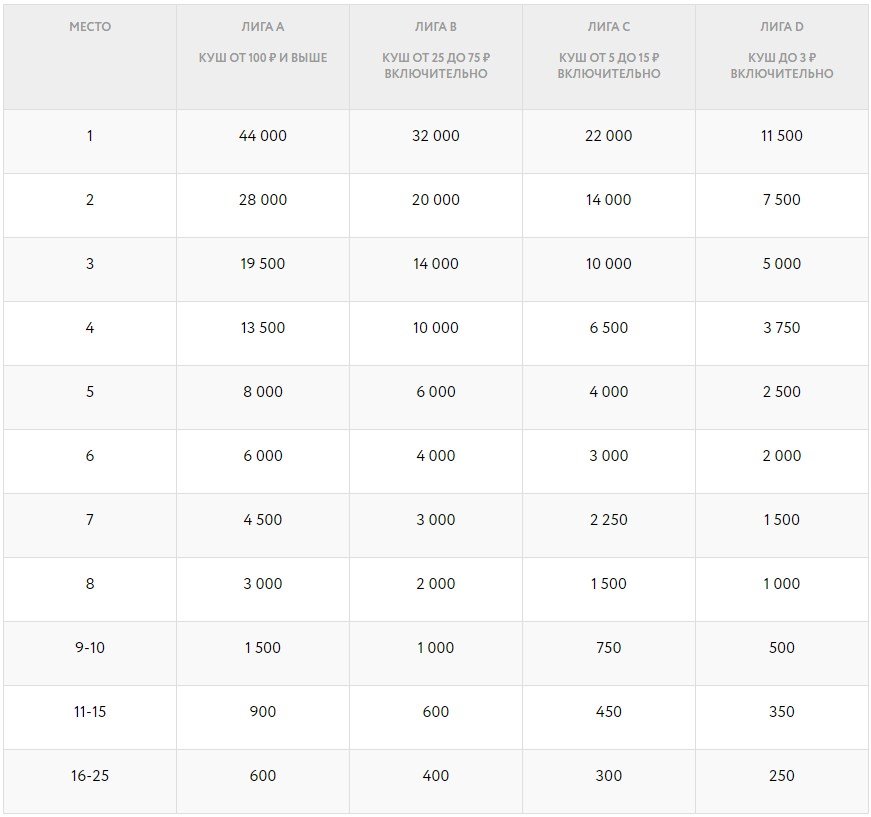Select the 32 000 prize in Лига B
871x817 pixels.
(x=436, y=136)
